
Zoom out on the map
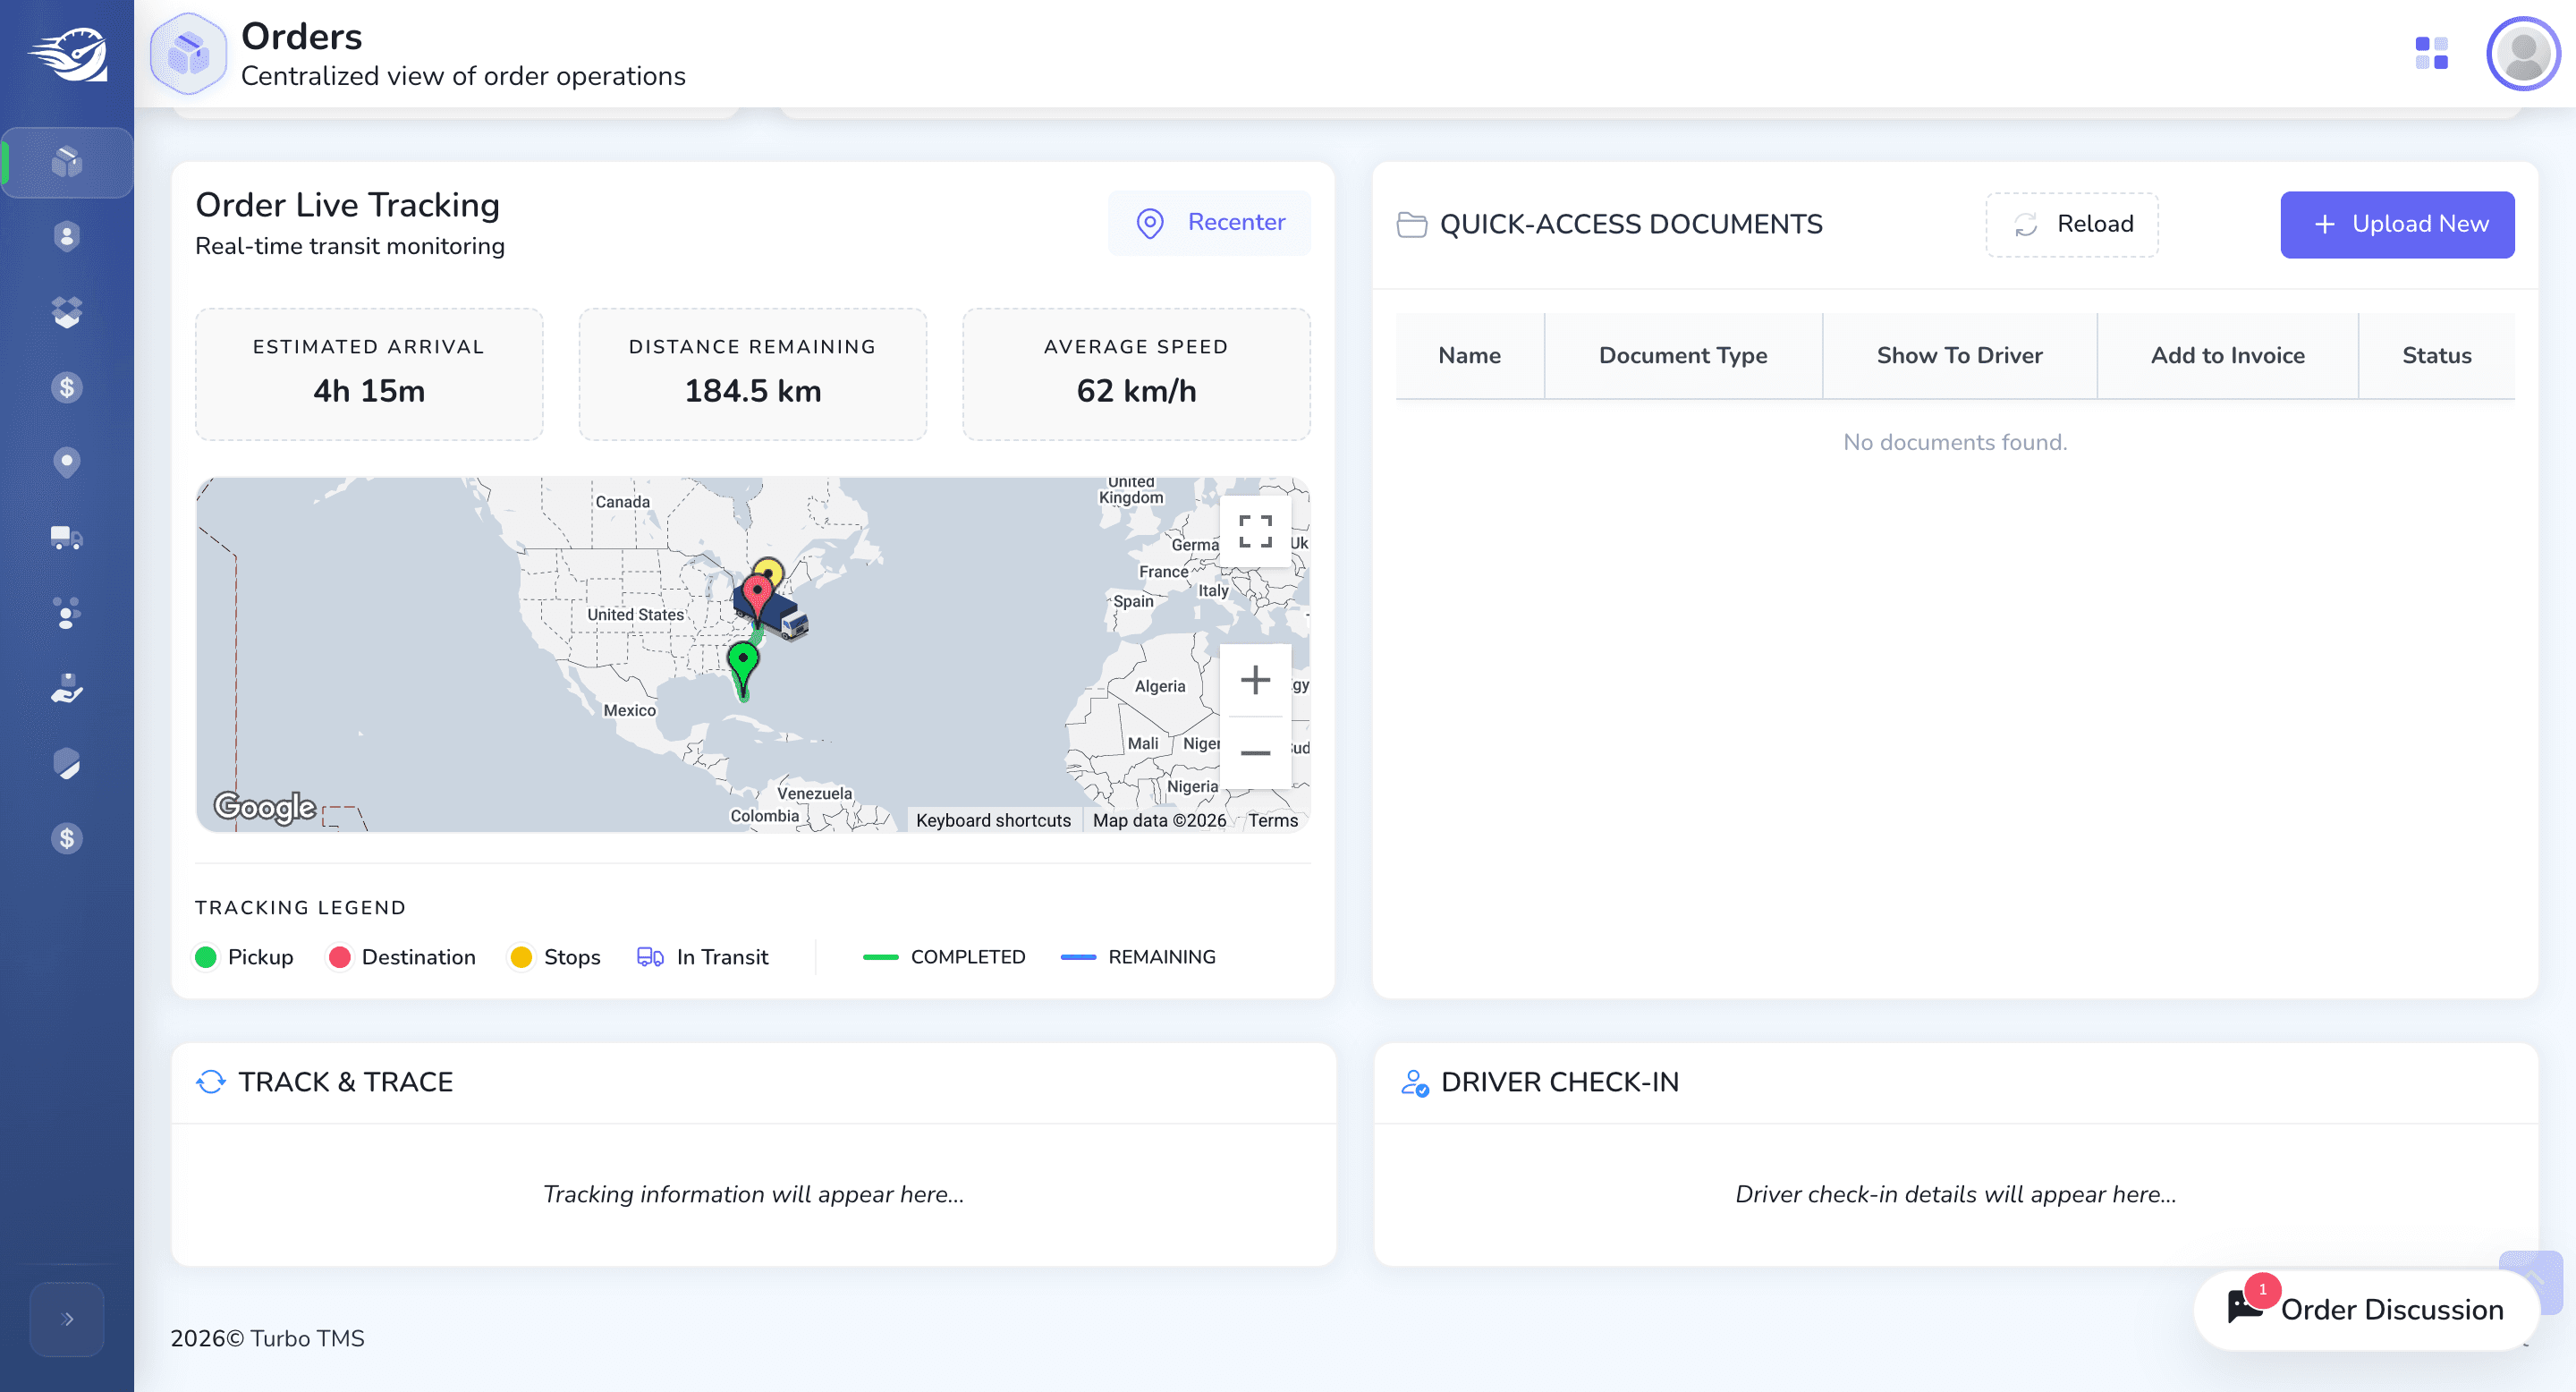1255,753
